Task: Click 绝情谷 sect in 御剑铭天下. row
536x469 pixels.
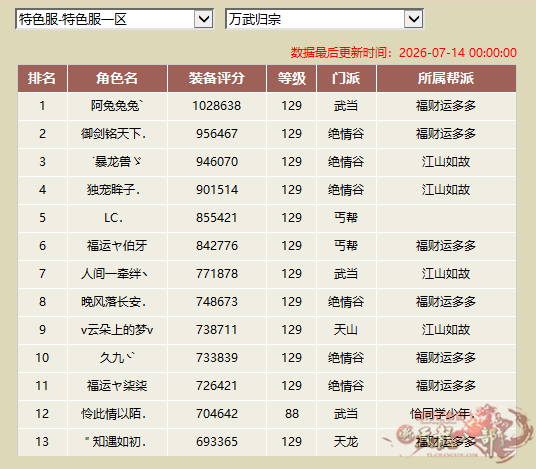Action: click(x=346, y=134)
